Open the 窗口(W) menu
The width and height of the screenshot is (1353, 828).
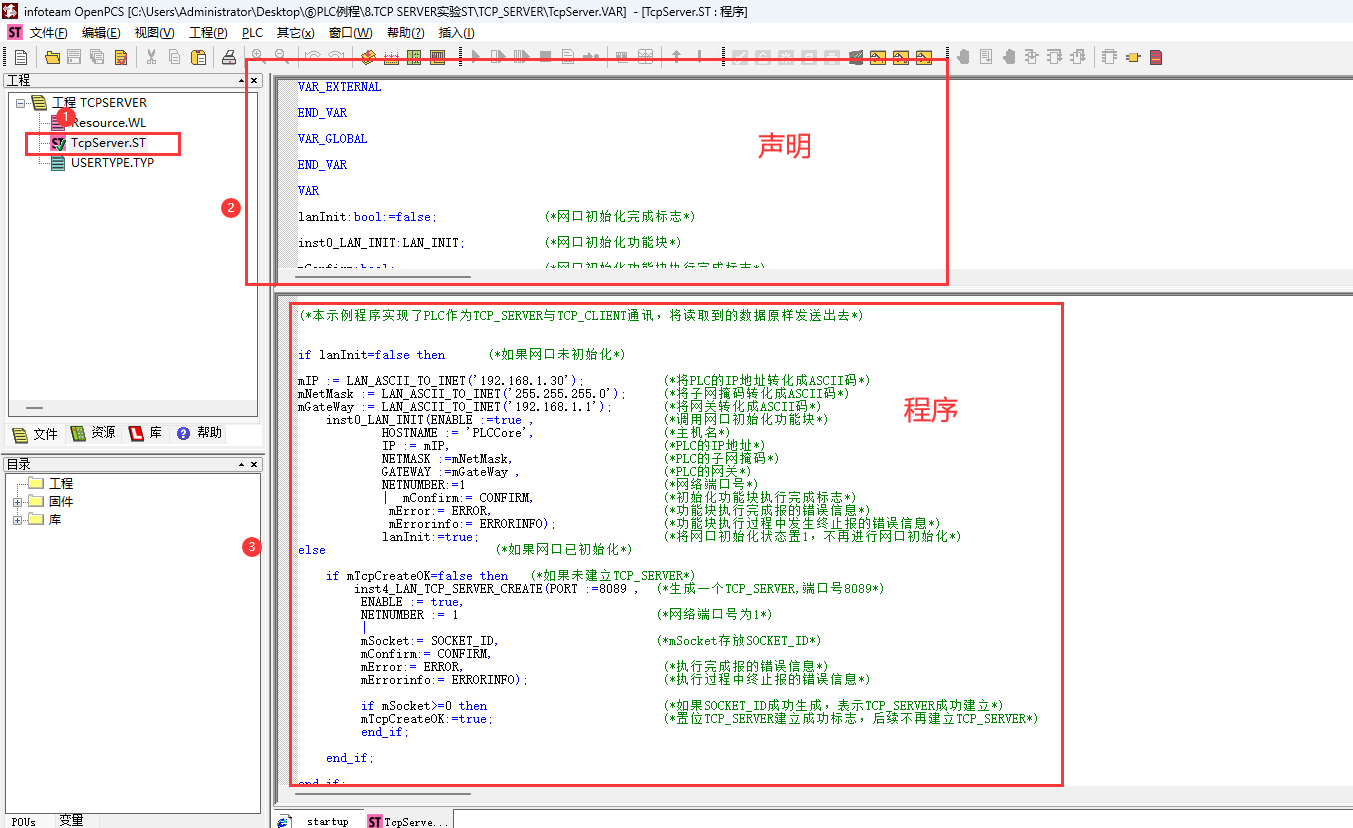[350, 33]
